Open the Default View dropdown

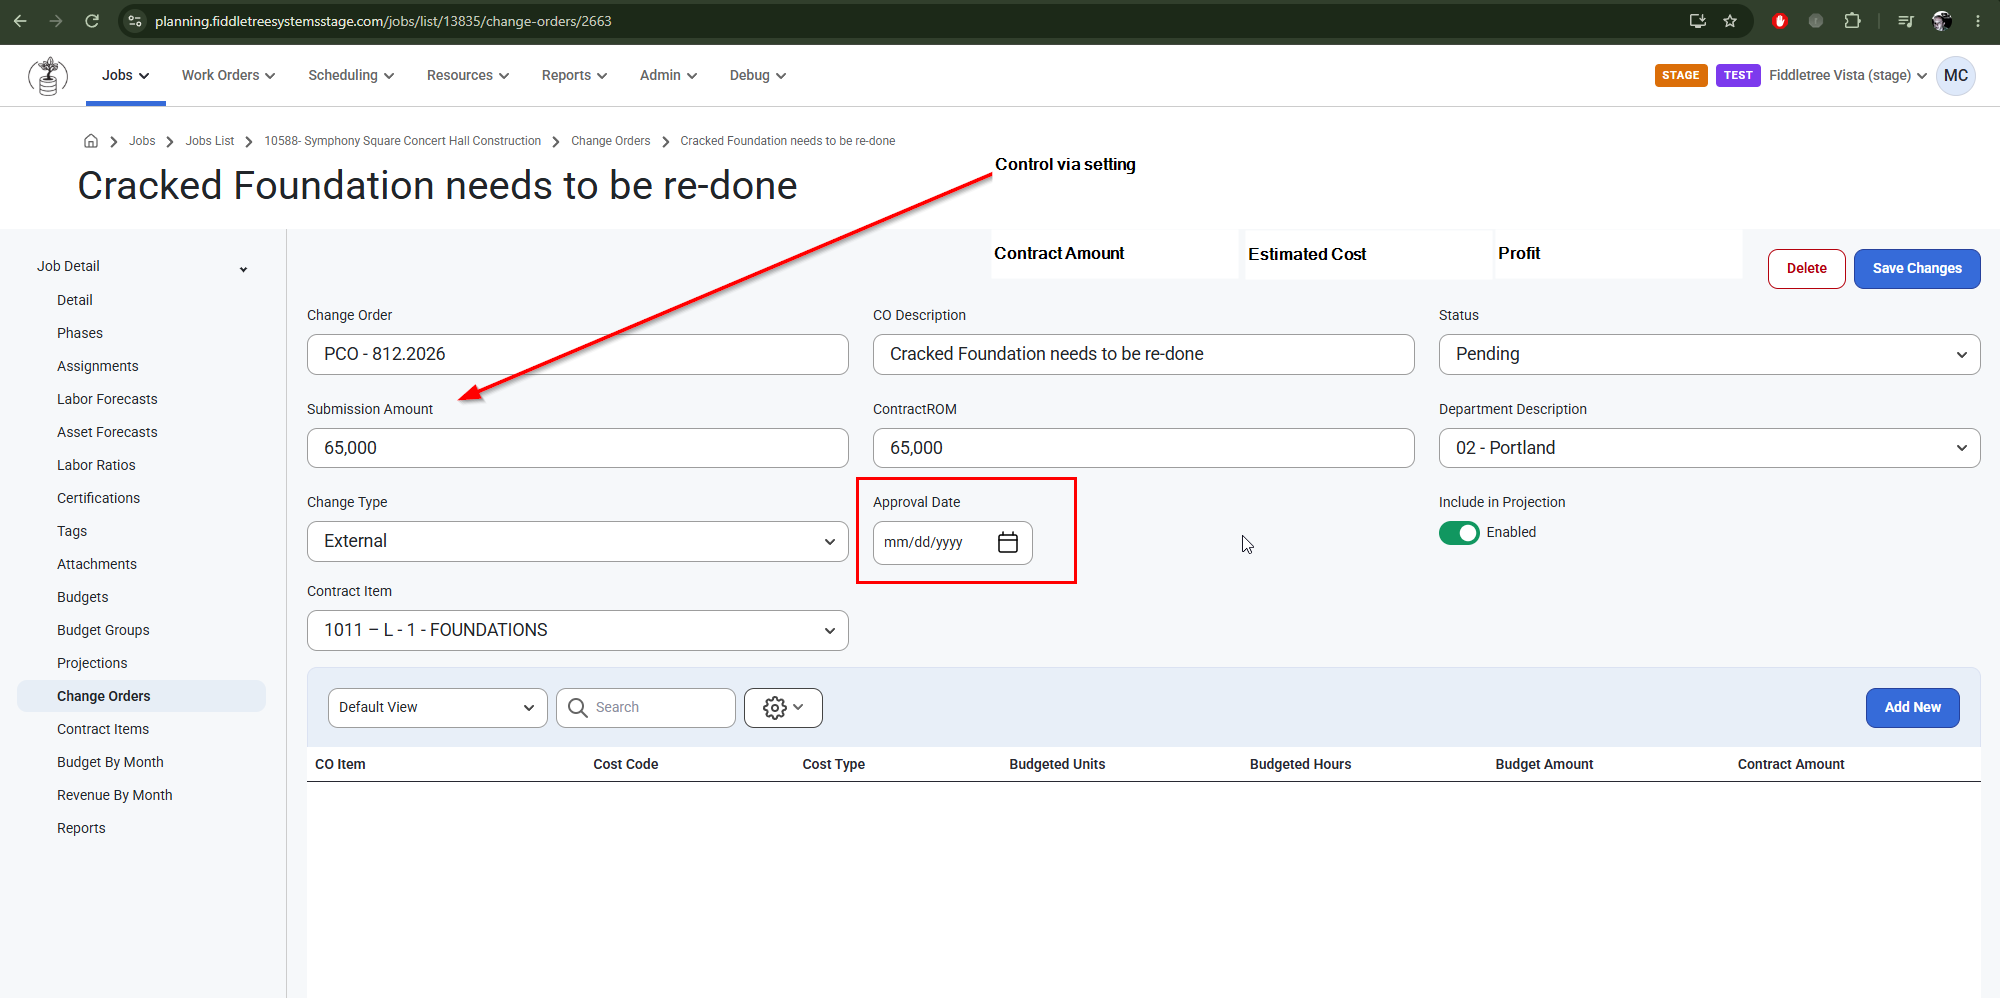click(437, 707)
